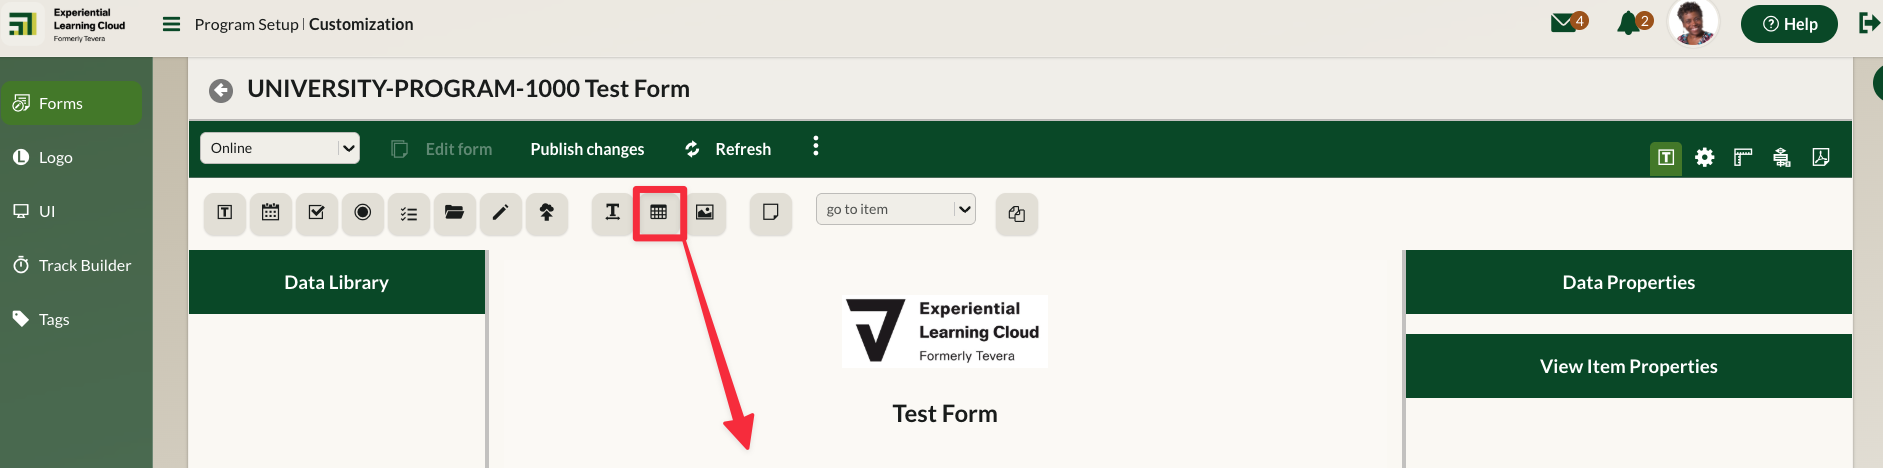This screenshot has height=468, width=1883.
Task: Click the Experiential Learning Cloud top-left logo
Action: [68, 24]
